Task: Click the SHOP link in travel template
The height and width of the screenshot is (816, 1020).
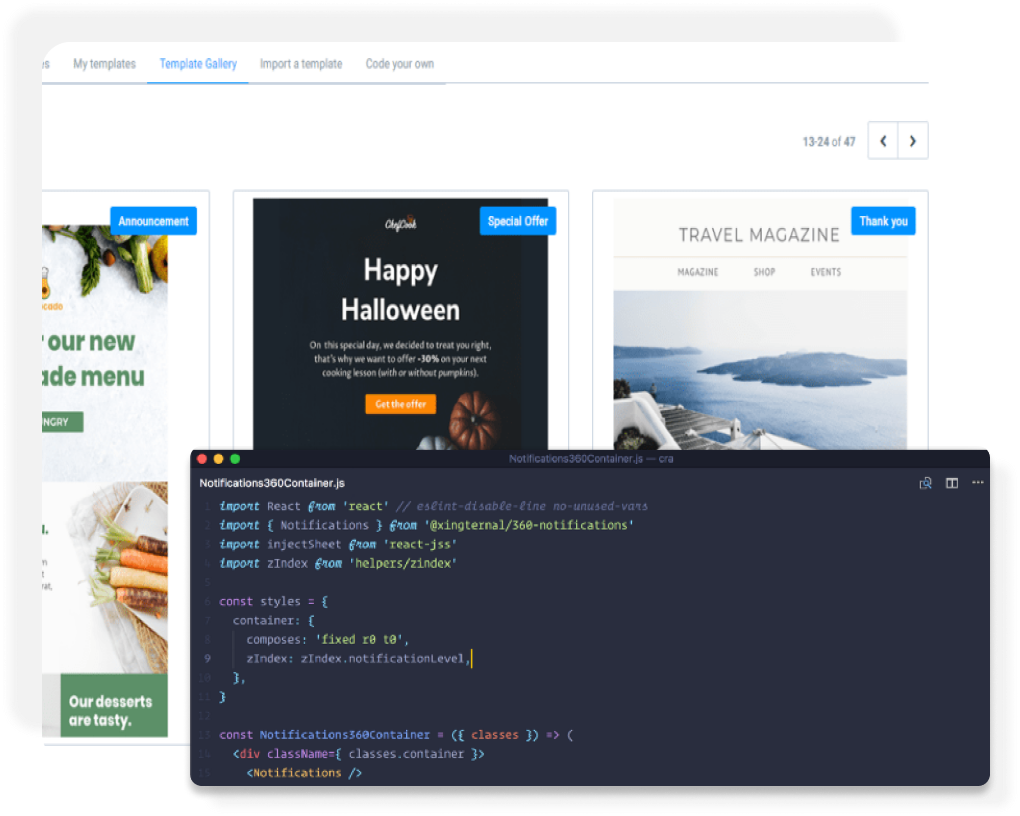Action: [x=764, y=272]
